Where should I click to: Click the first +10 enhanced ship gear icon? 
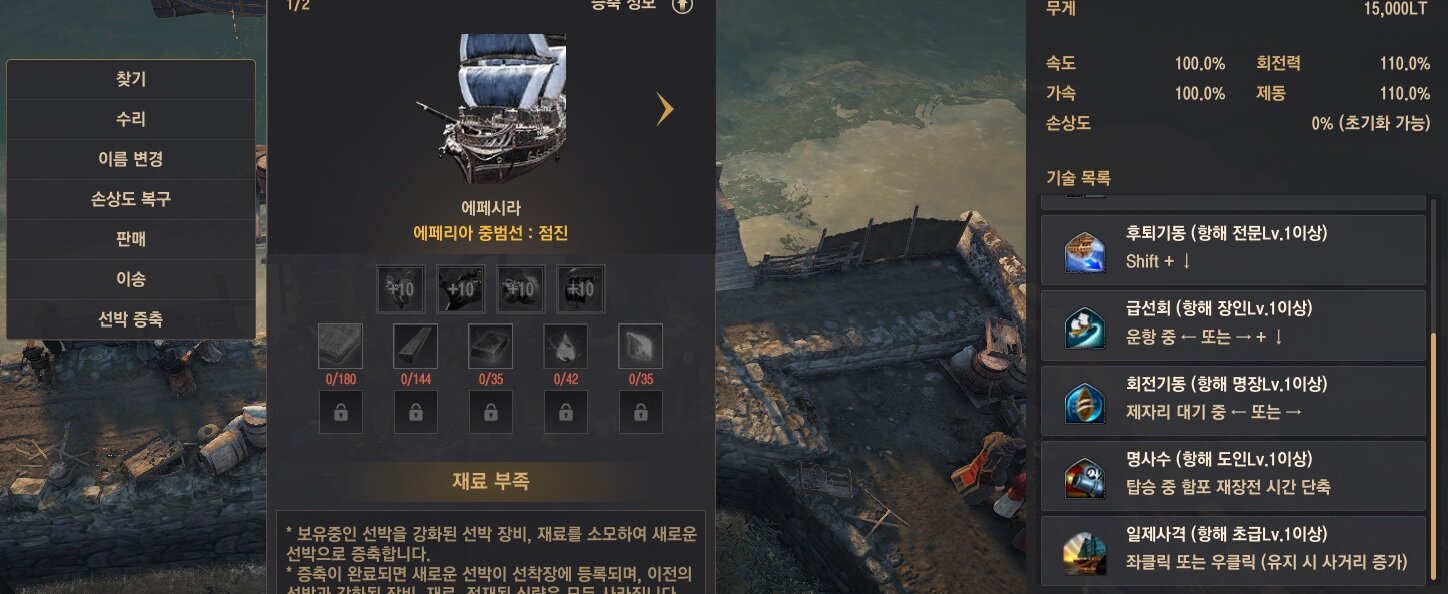pyautogui.click(x=400, y=289)
